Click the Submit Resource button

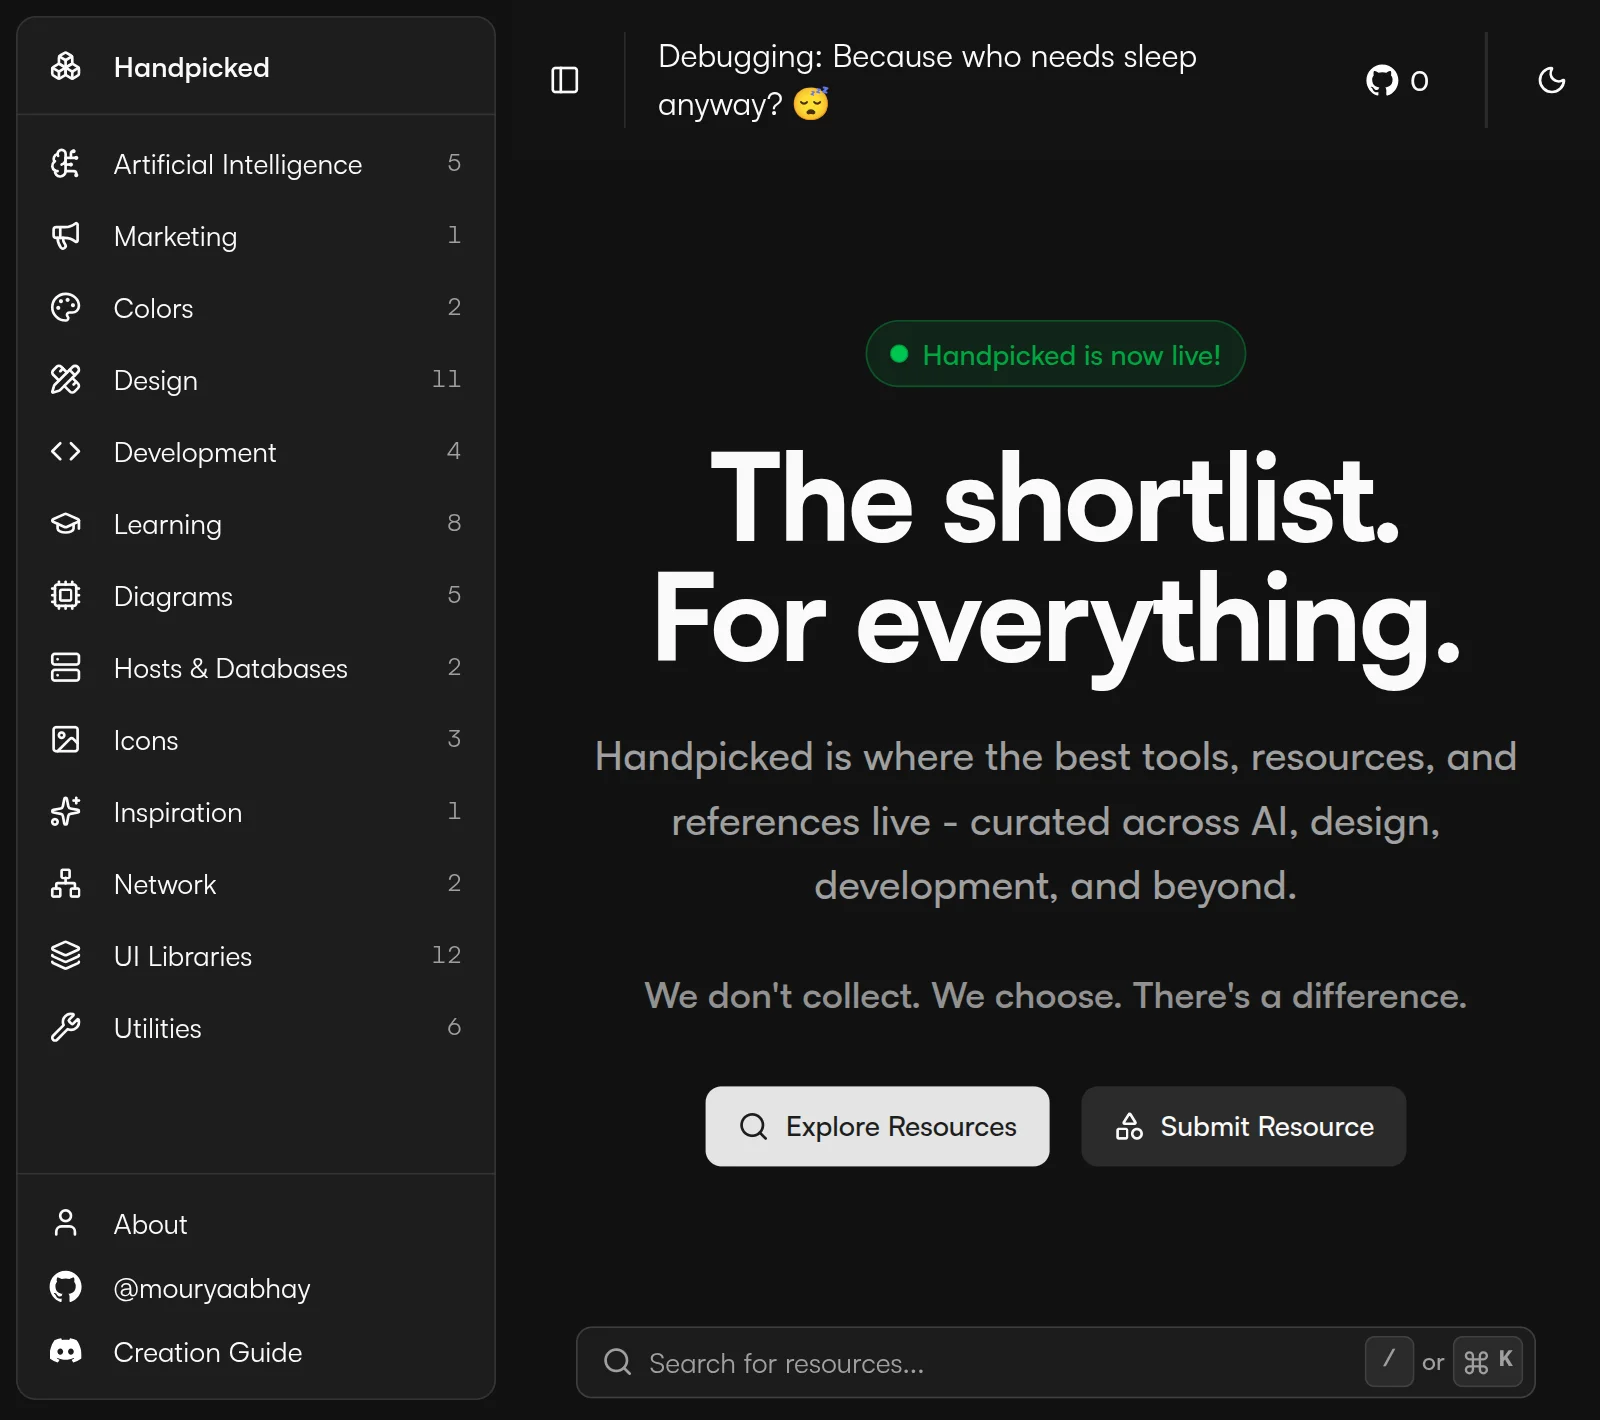pos(1243,1126)
